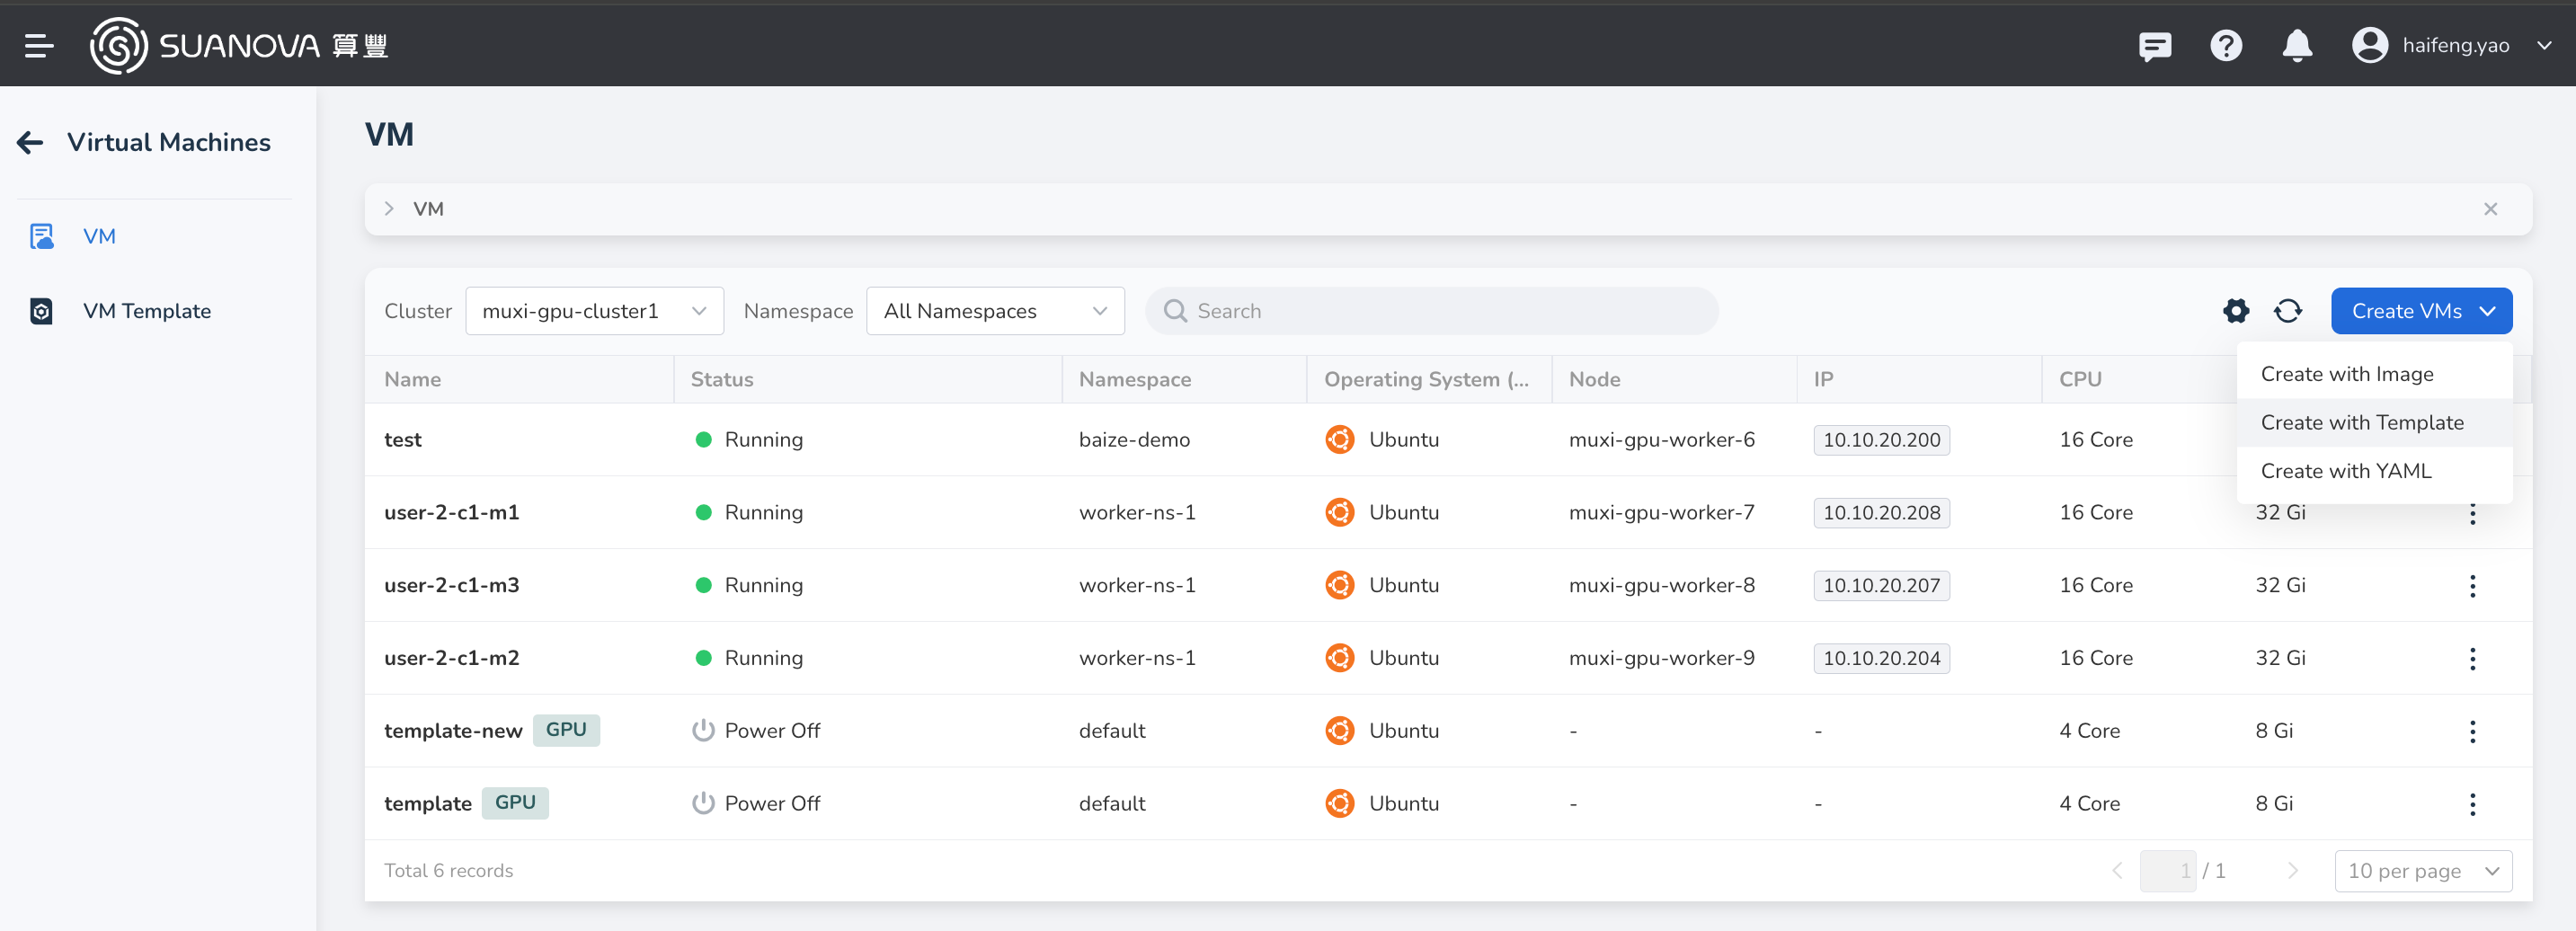Click Power Off icon for template
2576x931 pixels.
[x=703, y=804]
